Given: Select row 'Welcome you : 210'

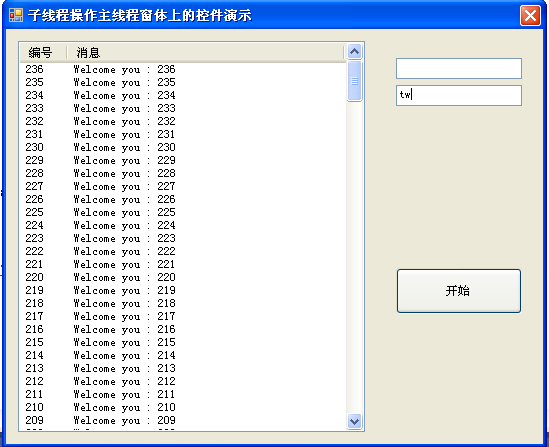Looking at the screenshot, I should click(x=183, y=407).
